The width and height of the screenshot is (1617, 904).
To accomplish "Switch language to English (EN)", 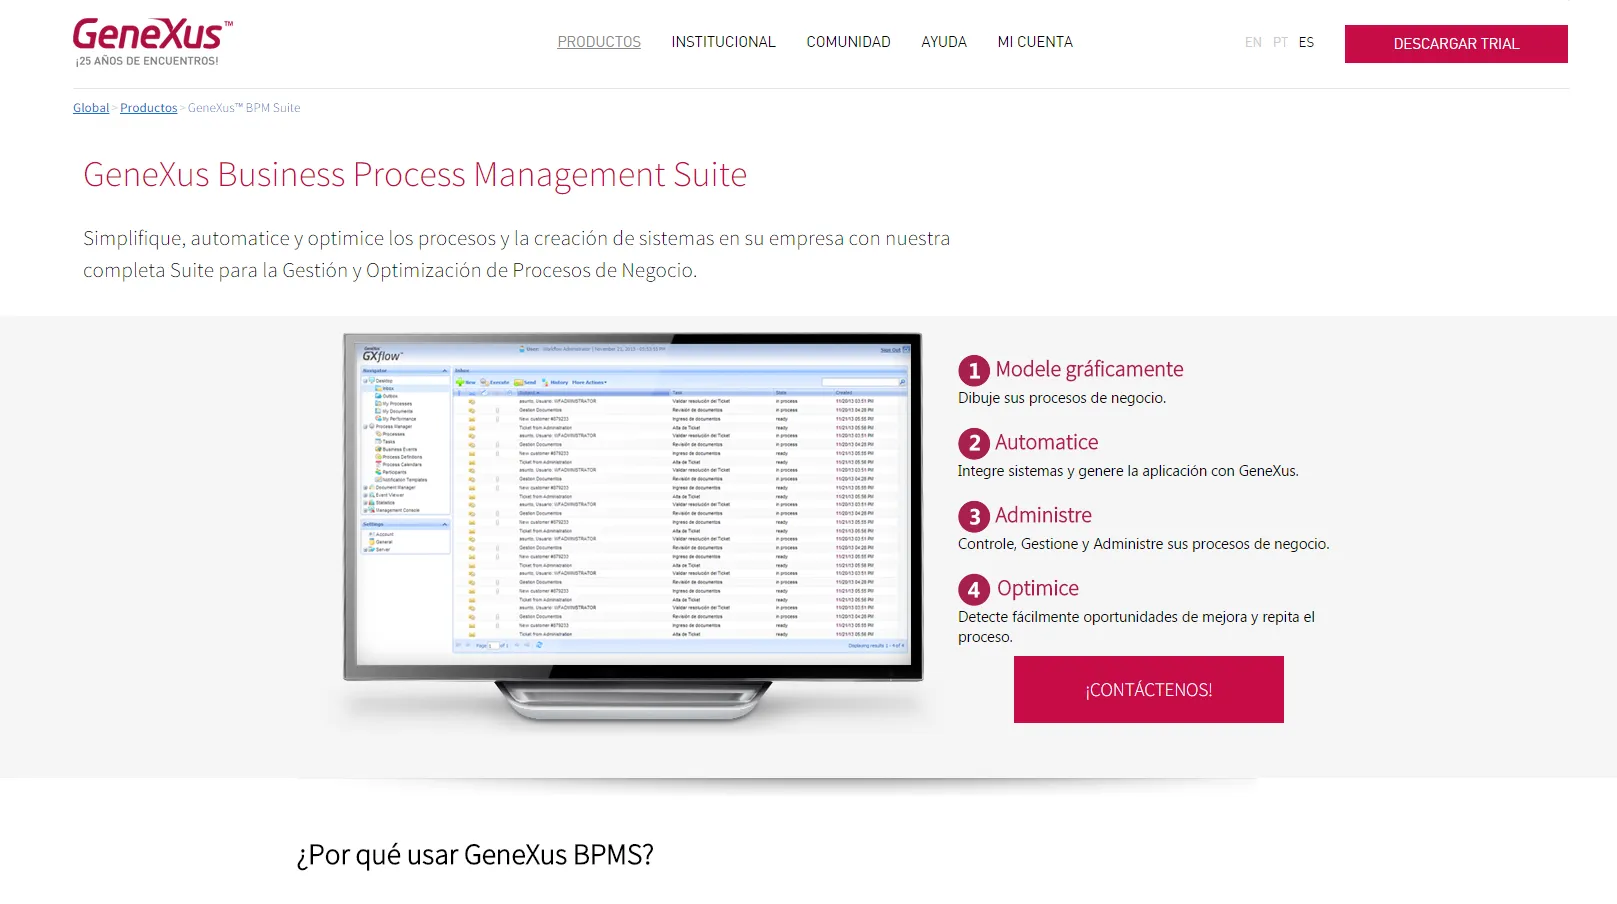I will coord(1253,43).
